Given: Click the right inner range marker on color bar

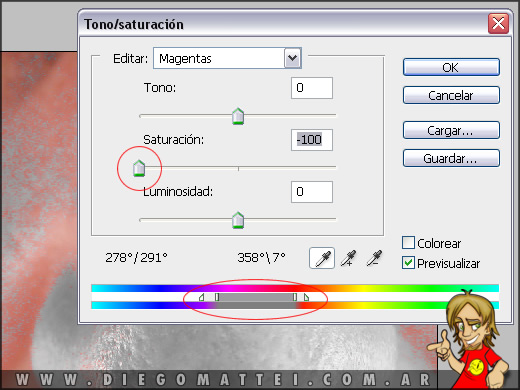Looking at the screenshot, I should click(295, 297).
